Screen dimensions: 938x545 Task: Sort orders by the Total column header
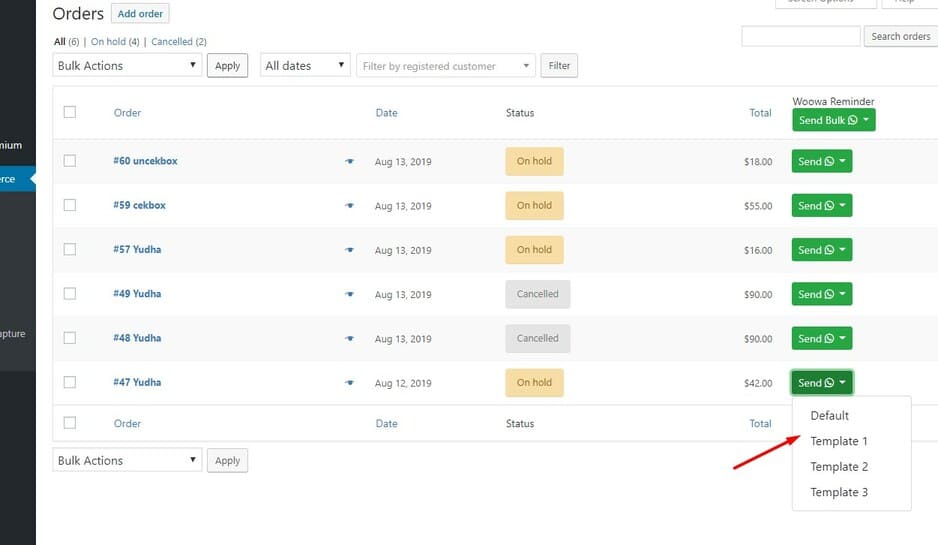coord(760,113)
